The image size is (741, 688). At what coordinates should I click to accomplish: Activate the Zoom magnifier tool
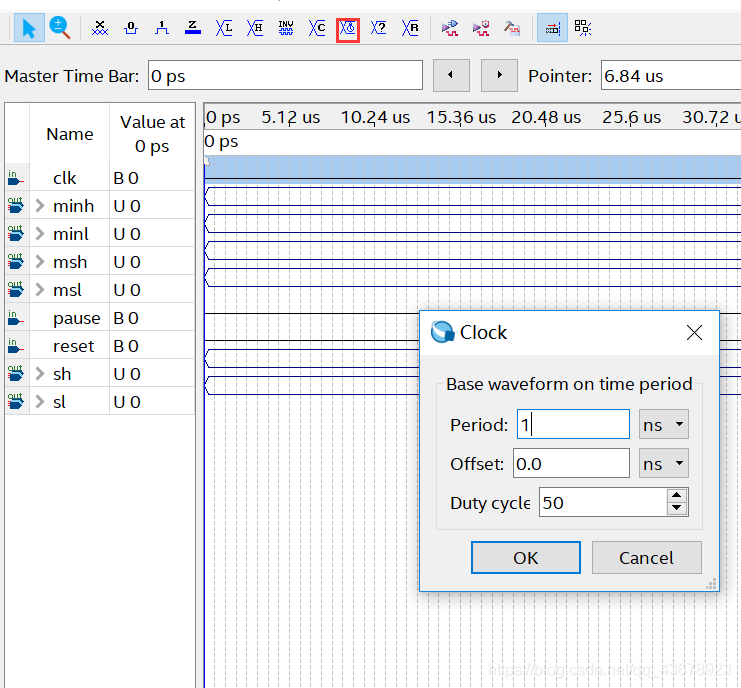click(x=60, y=28)
